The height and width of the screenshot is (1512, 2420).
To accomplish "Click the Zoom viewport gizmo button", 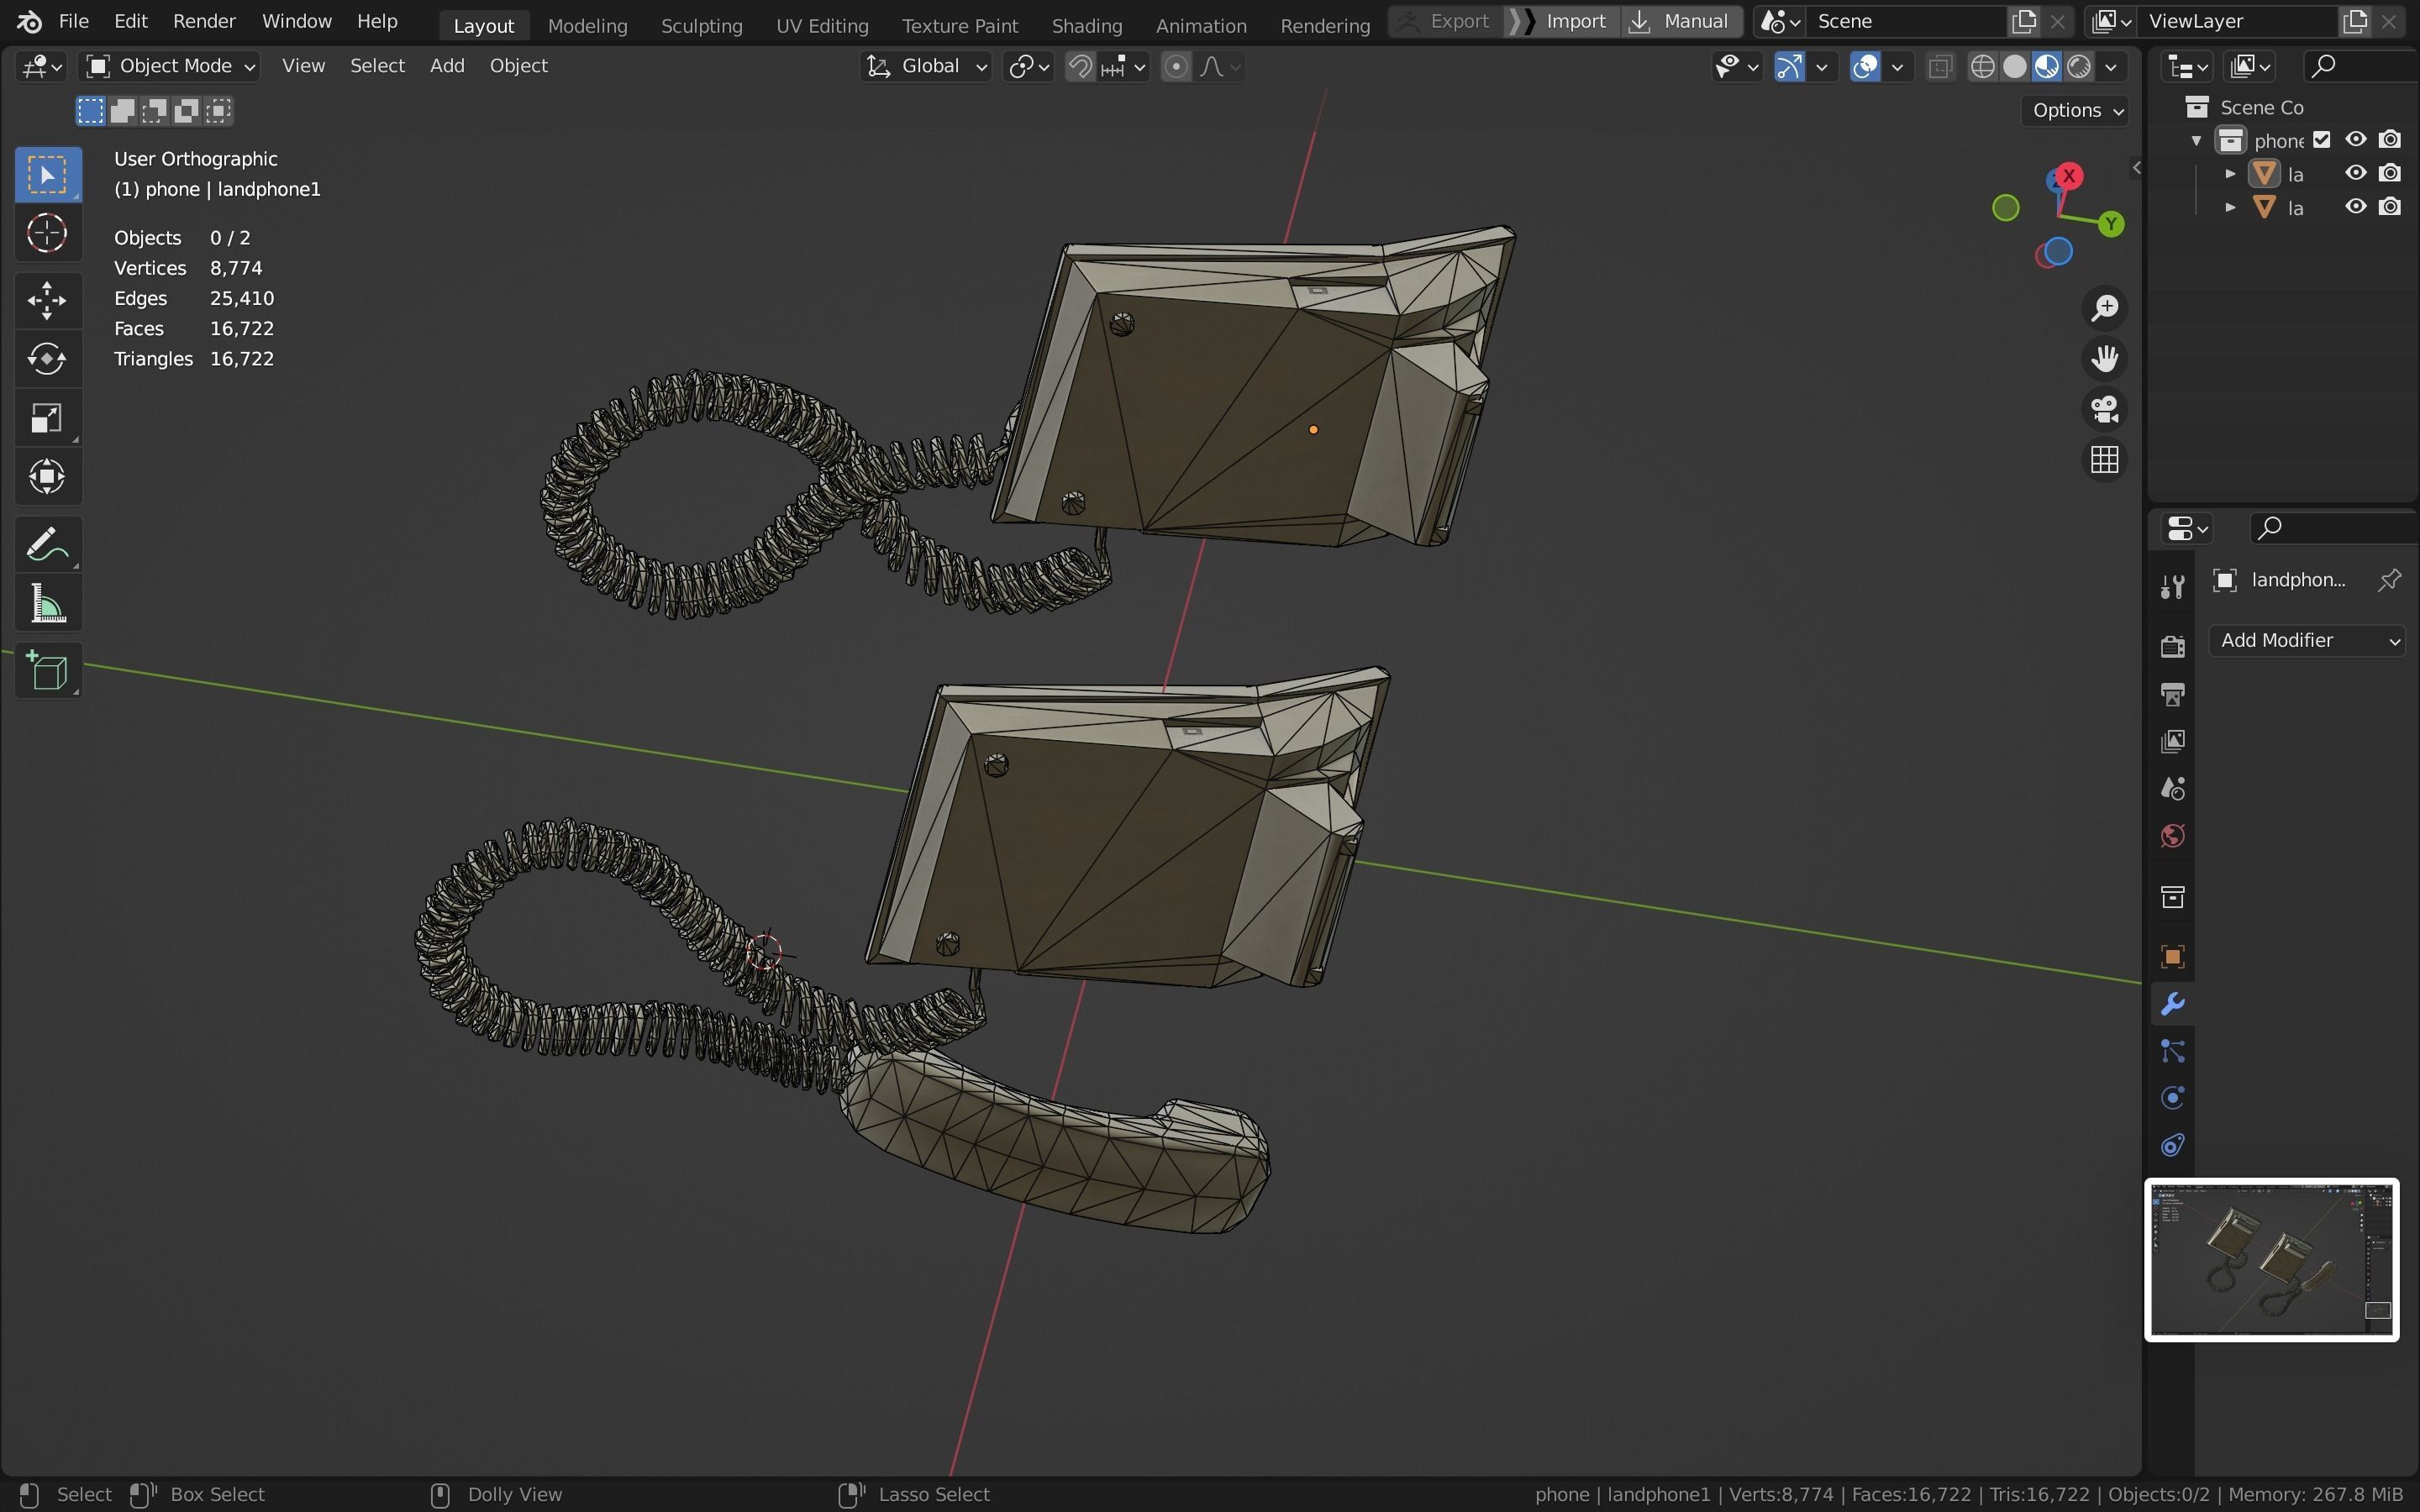I will click(2104, 308).
